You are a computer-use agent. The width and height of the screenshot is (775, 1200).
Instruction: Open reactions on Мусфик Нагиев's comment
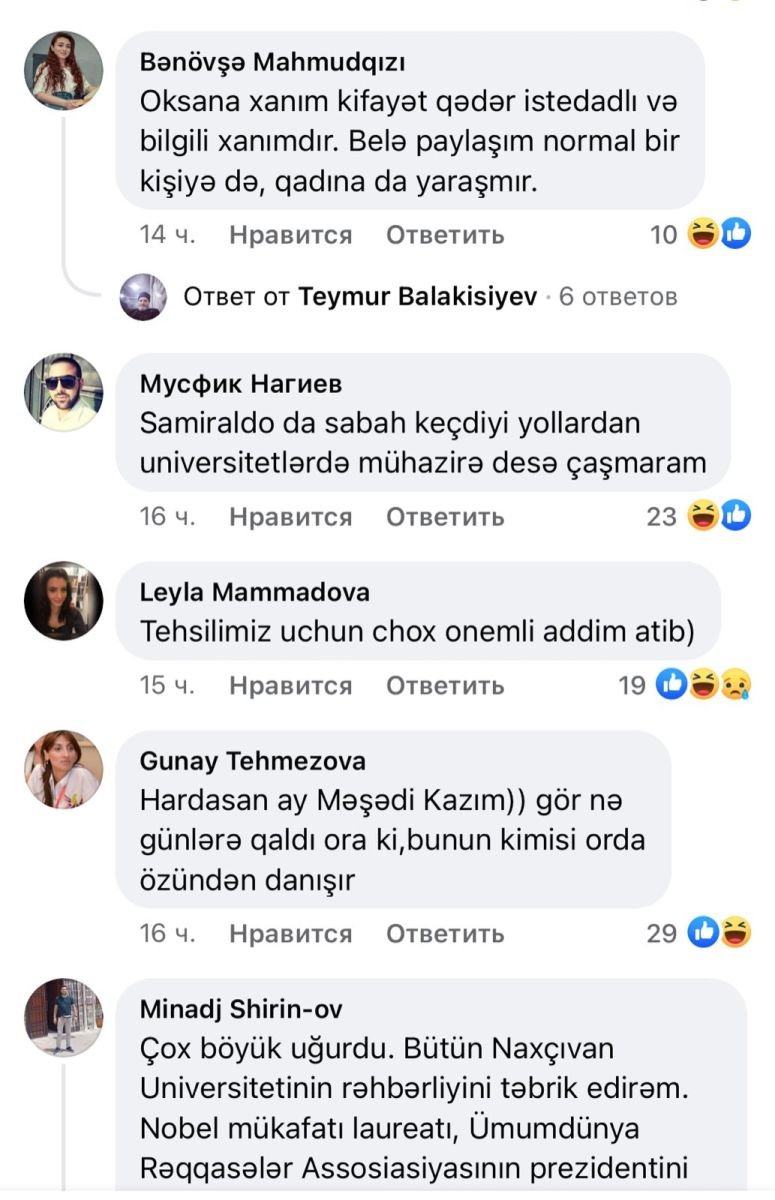point(719,516)
